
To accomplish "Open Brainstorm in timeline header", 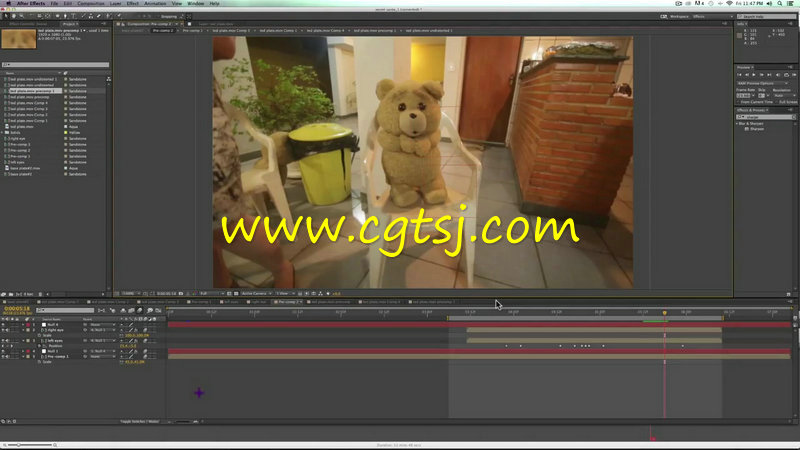I will pos(150,310).
